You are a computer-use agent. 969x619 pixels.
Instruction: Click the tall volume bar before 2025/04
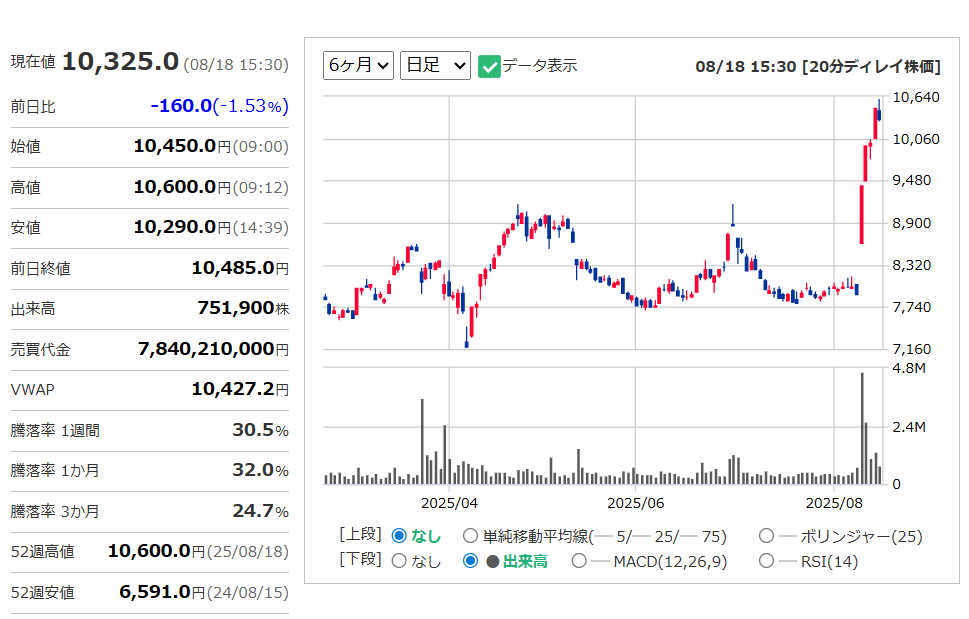coord(422,442)
